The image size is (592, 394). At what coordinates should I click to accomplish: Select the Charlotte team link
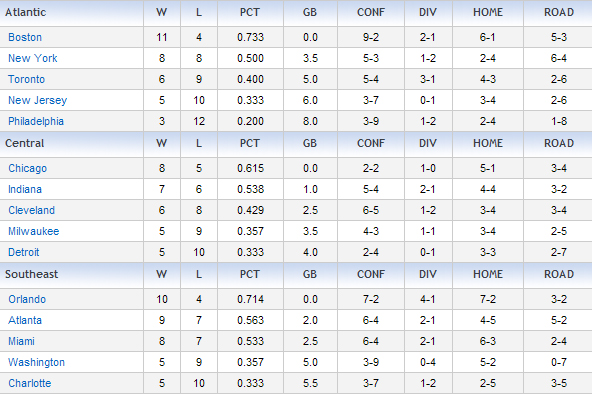click(30, 383)
